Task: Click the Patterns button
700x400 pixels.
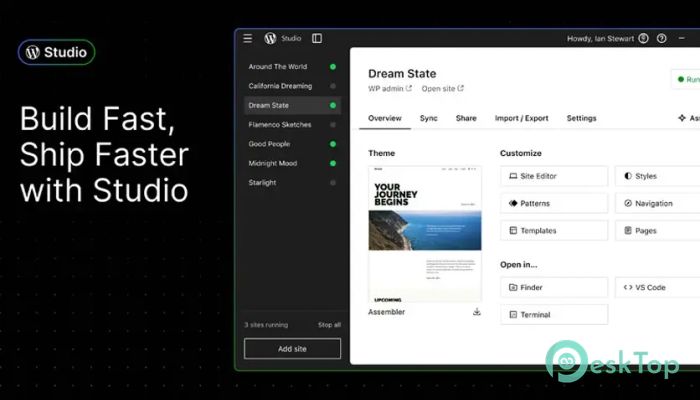Action: tap(554, 204)
